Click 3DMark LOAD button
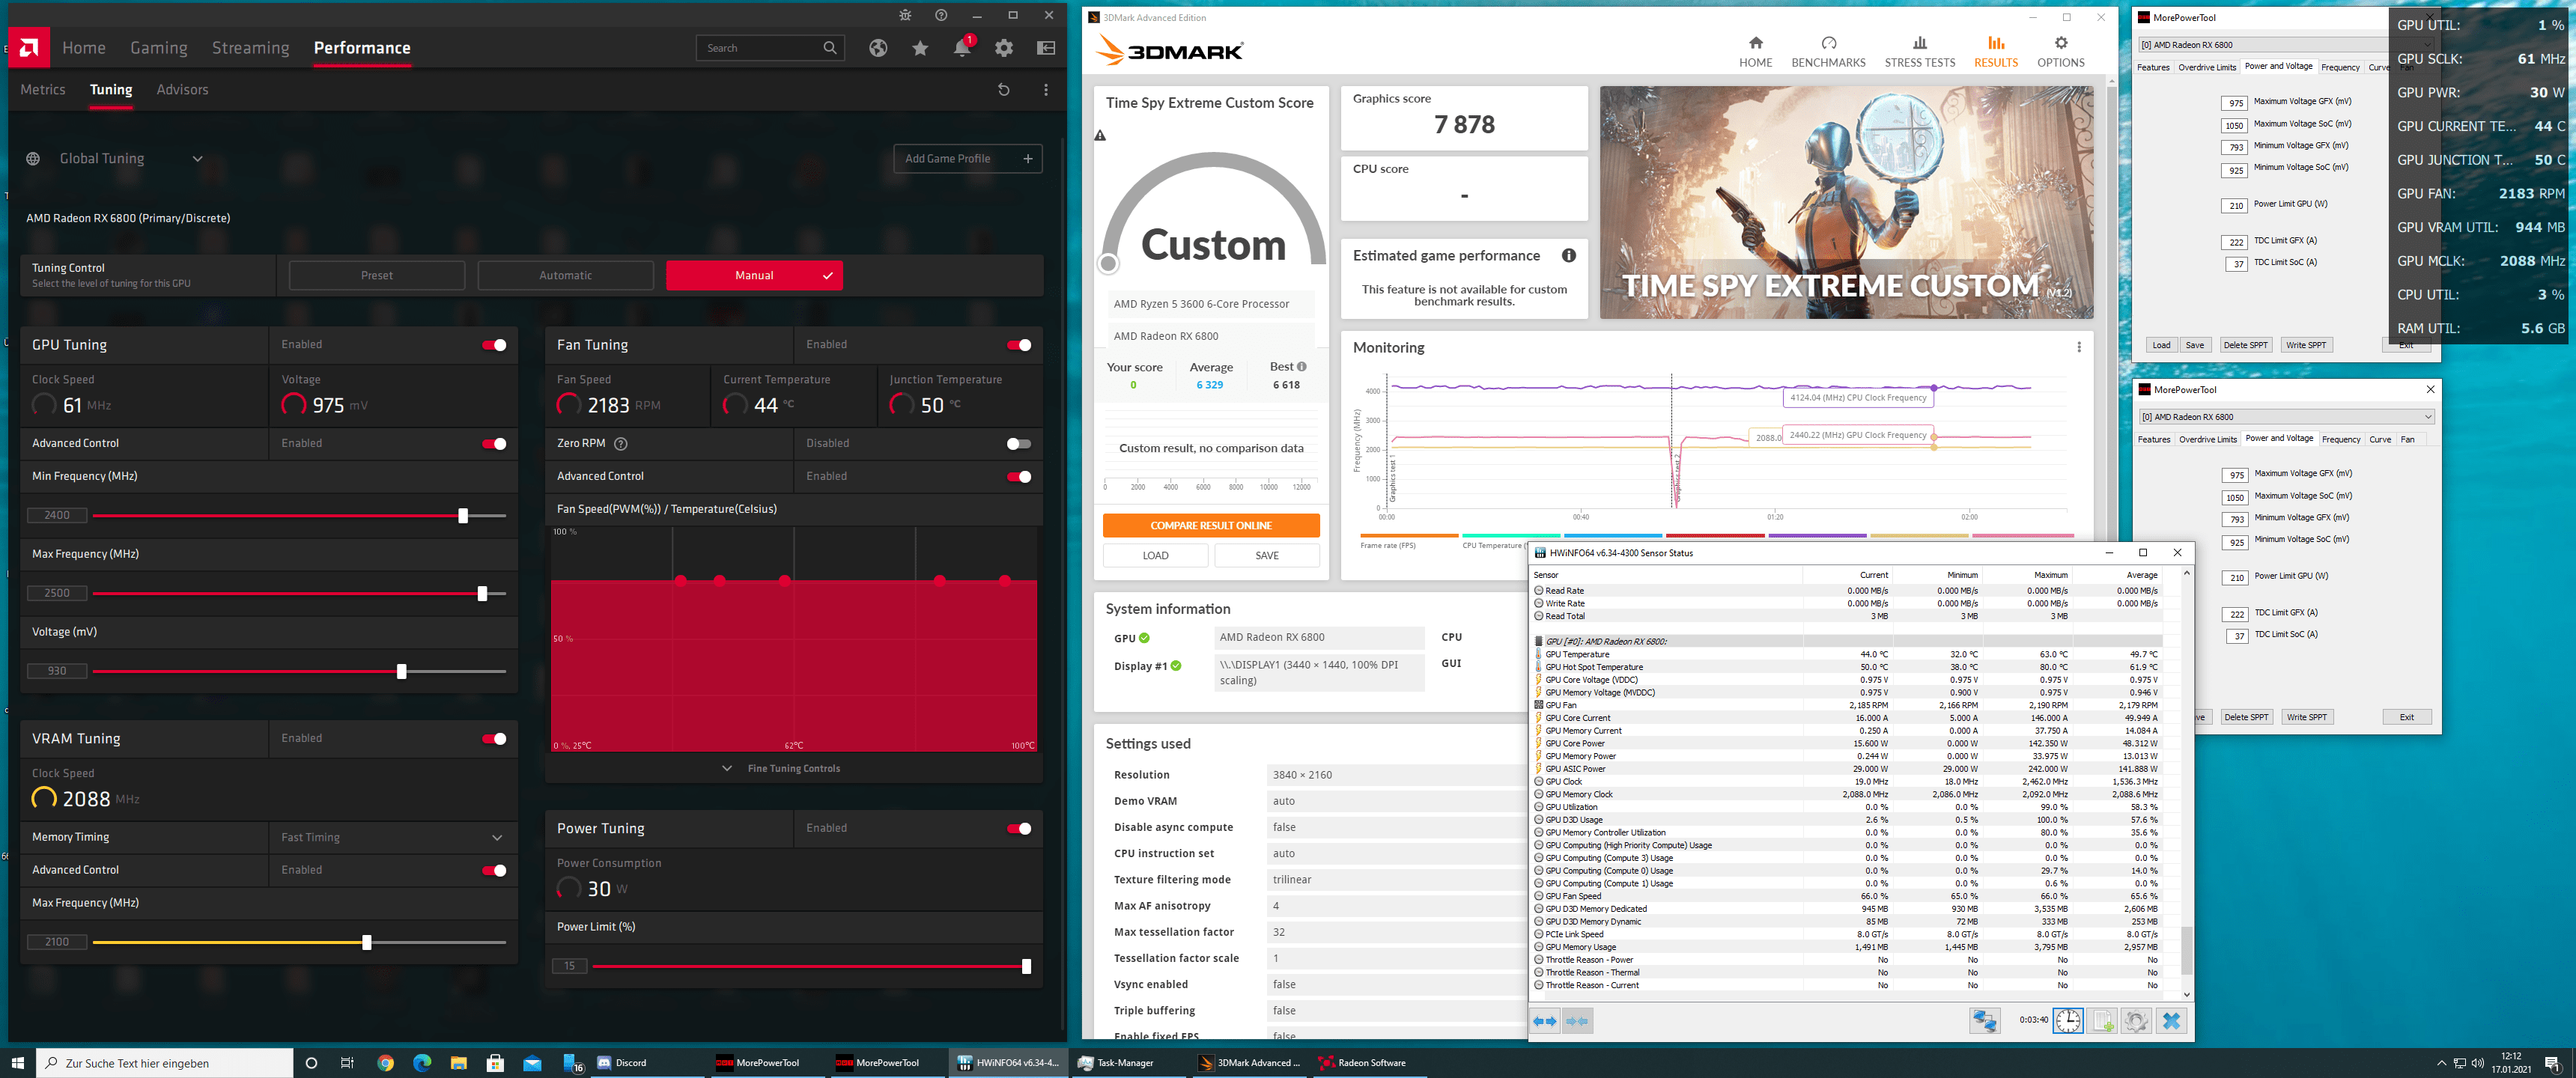The height and width of the screenshot is (1078, 2576). 1155,556
